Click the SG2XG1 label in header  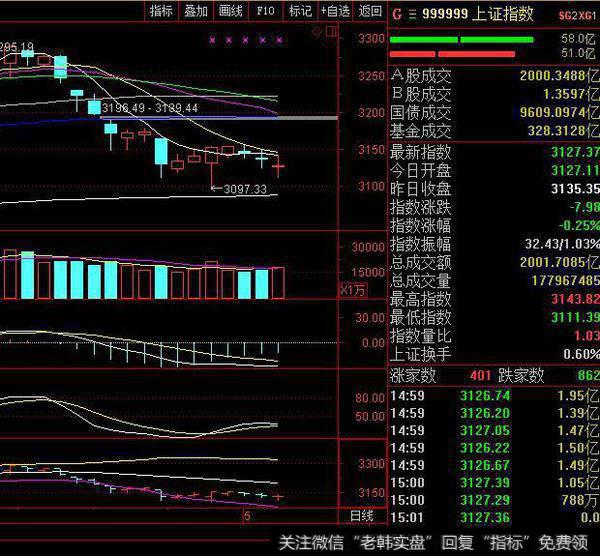[x=578, y=14]
